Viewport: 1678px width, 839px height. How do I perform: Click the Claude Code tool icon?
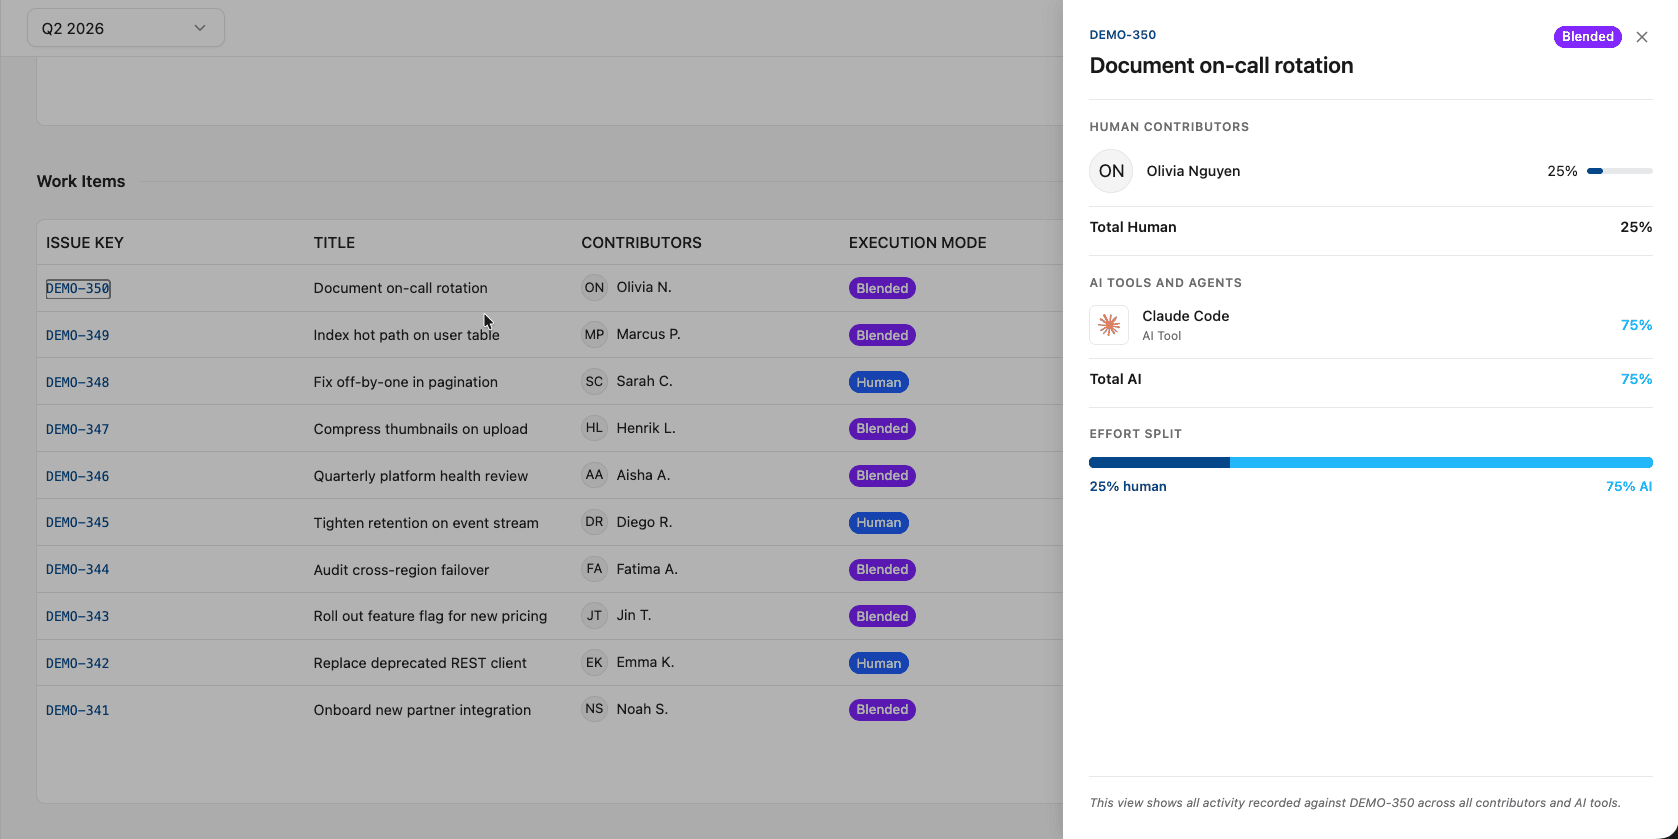(x=1109, y=325)
